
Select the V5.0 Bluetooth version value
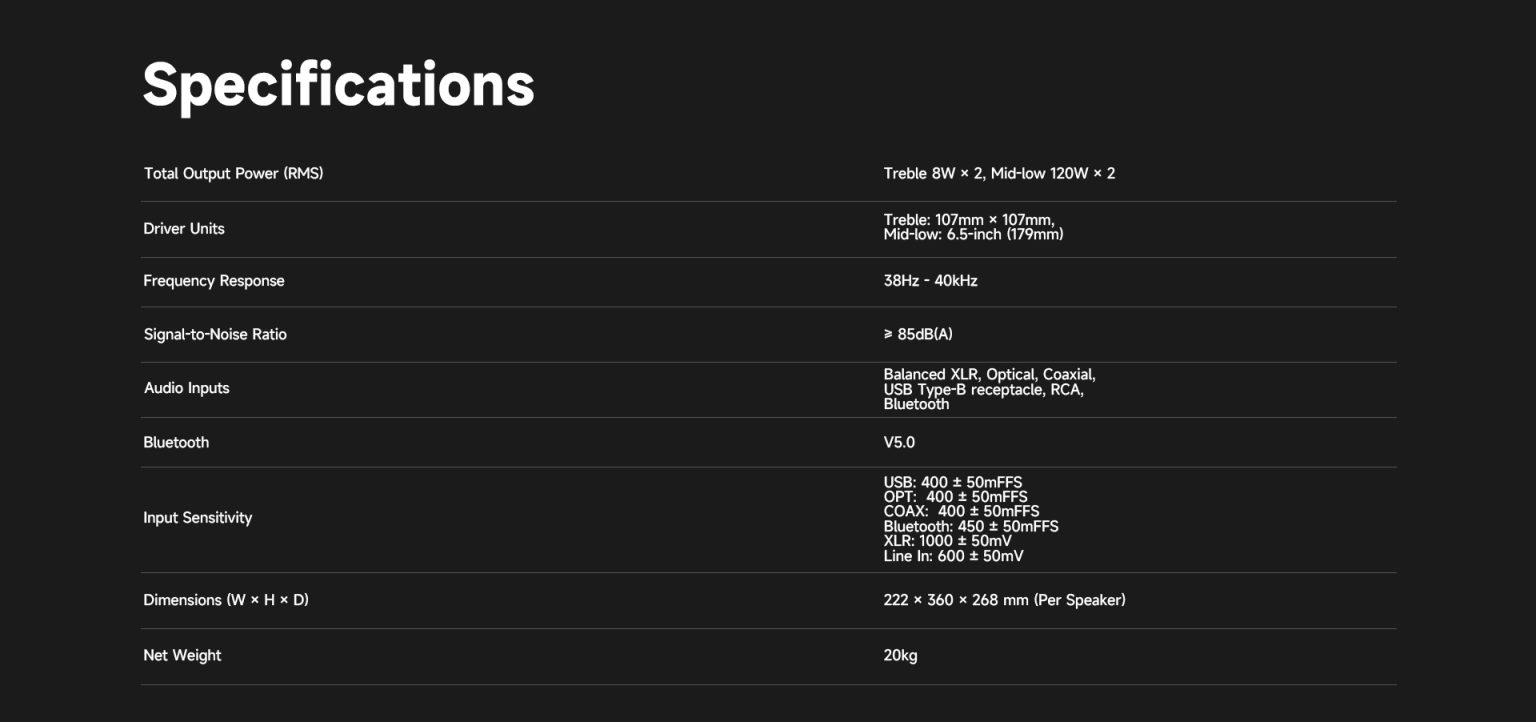click(x=899, y=442)
